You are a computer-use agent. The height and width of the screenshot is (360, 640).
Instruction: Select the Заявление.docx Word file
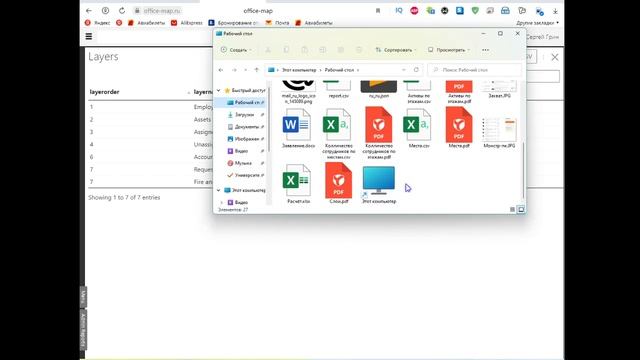tap(298, 128)
